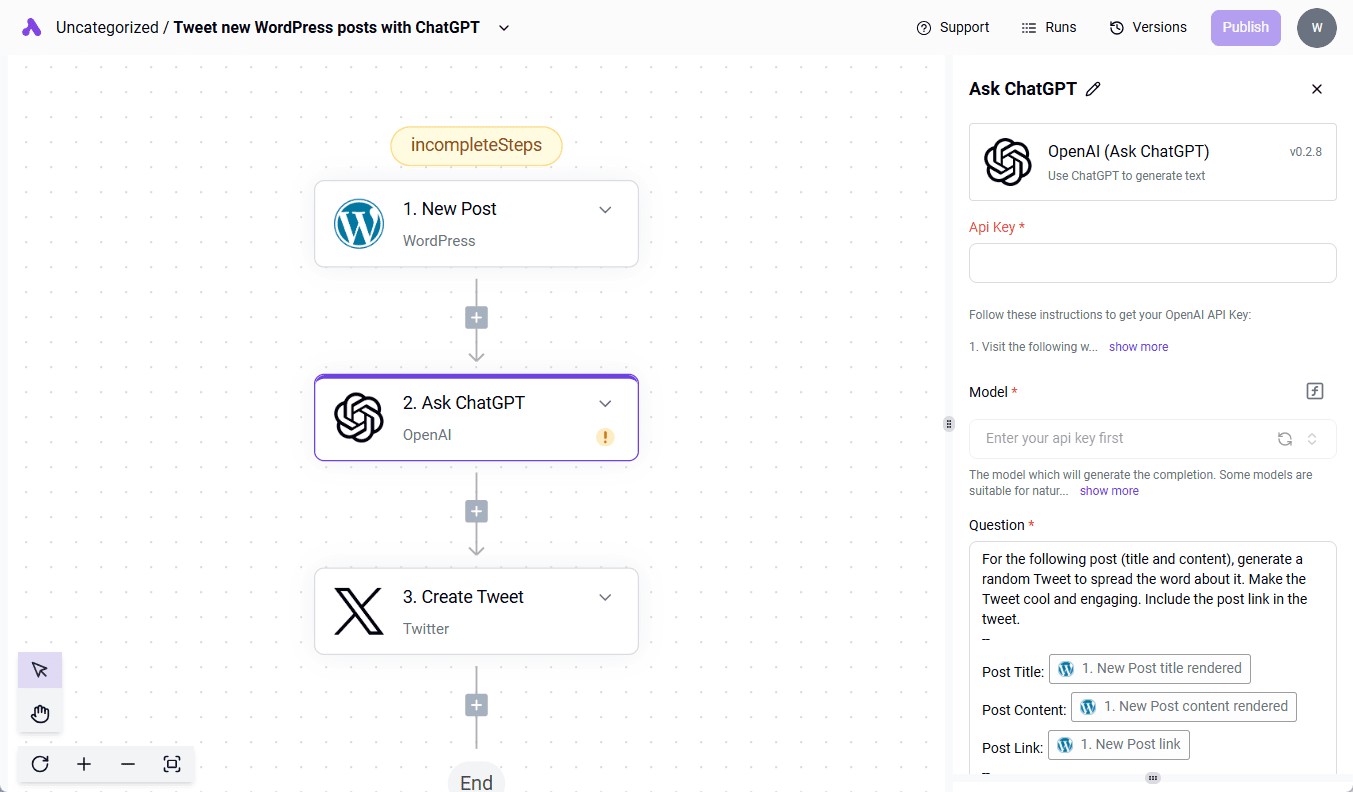
Task: Click show more under API Key instructions
Action: point(1138,347)
